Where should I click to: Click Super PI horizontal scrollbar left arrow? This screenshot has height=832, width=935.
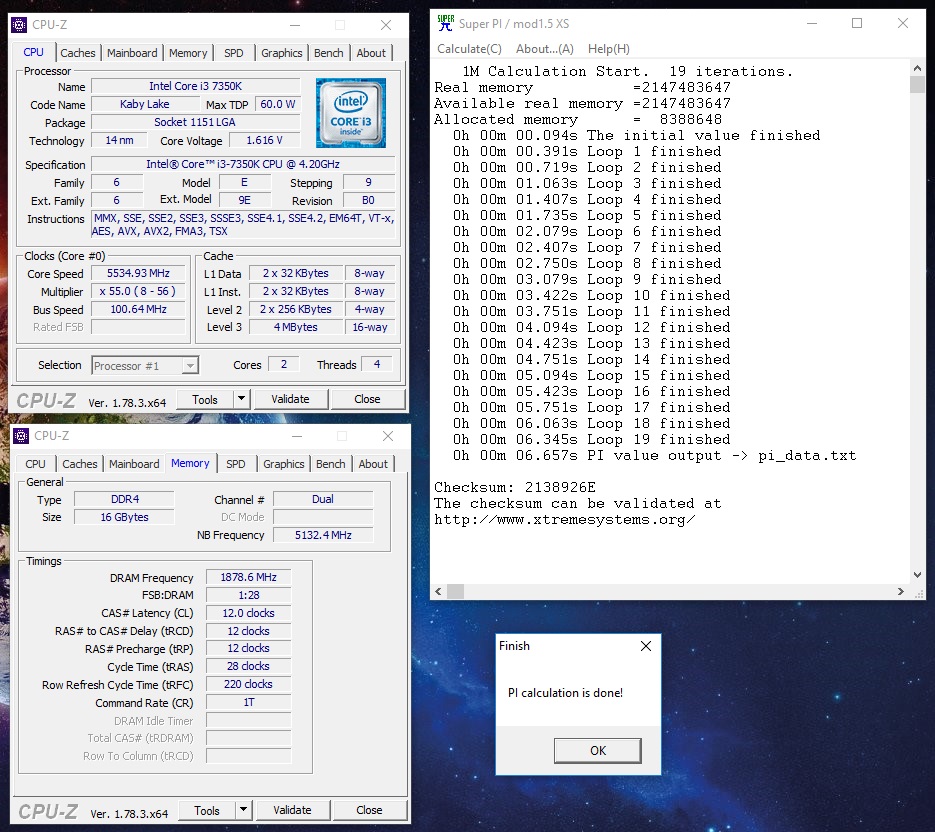tap(439, 592)
